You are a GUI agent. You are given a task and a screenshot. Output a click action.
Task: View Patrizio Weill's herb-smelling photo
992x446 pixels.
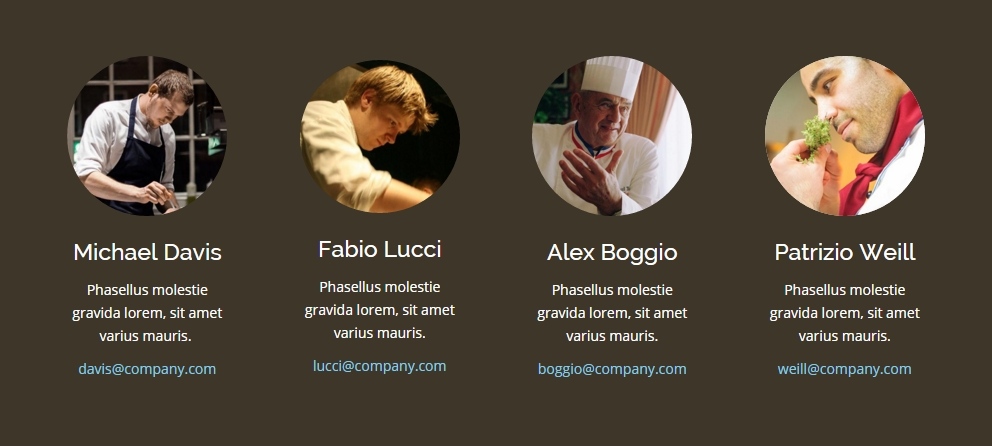tap(845, 136)
